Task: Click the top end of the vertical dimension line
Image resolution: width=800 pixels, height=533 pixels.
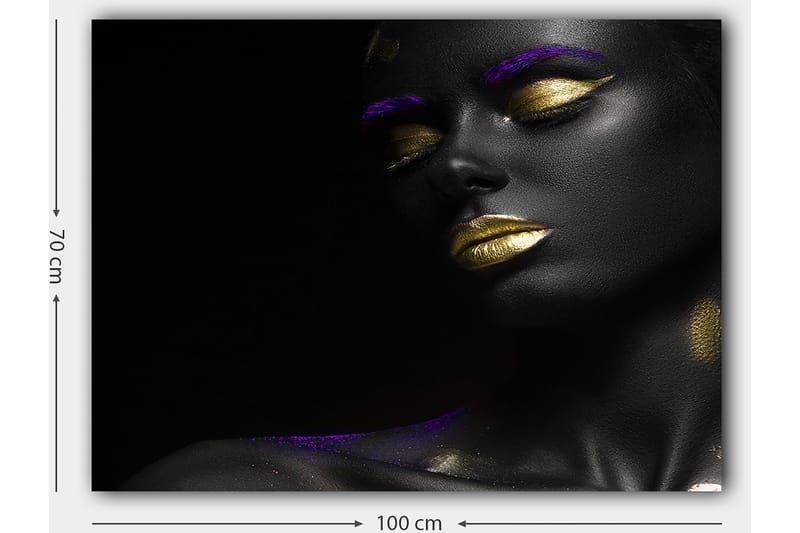Action: (56, 22)
